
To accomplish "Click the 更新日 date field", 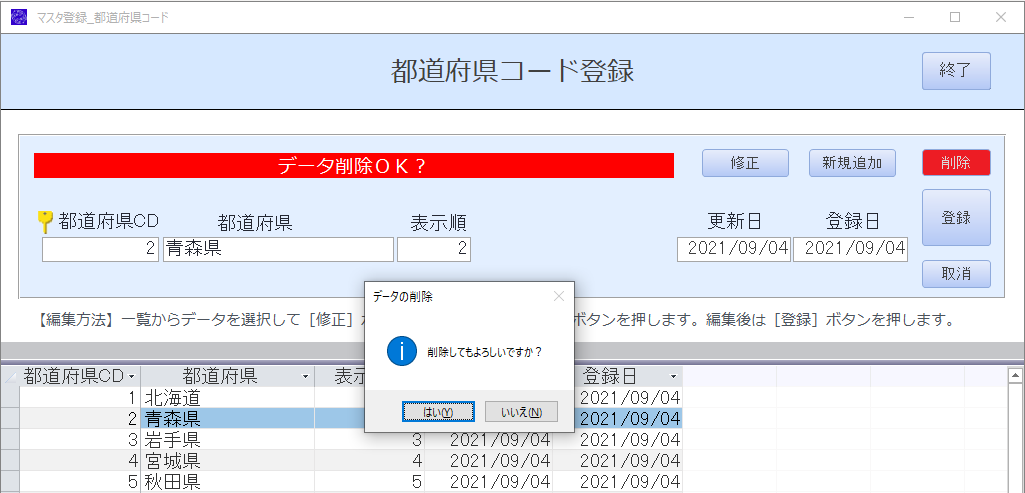I will click(734, 249).
